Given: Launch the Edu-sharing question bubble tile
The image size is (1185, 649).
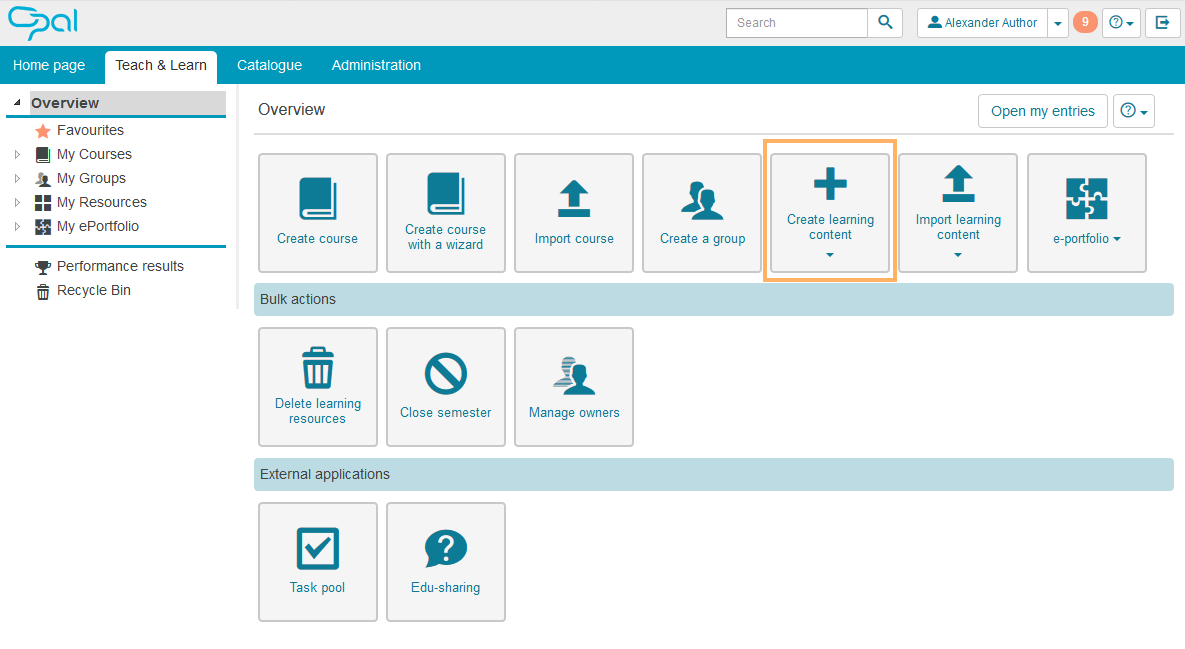Looking at the screenshot, I should pos(445,549).
